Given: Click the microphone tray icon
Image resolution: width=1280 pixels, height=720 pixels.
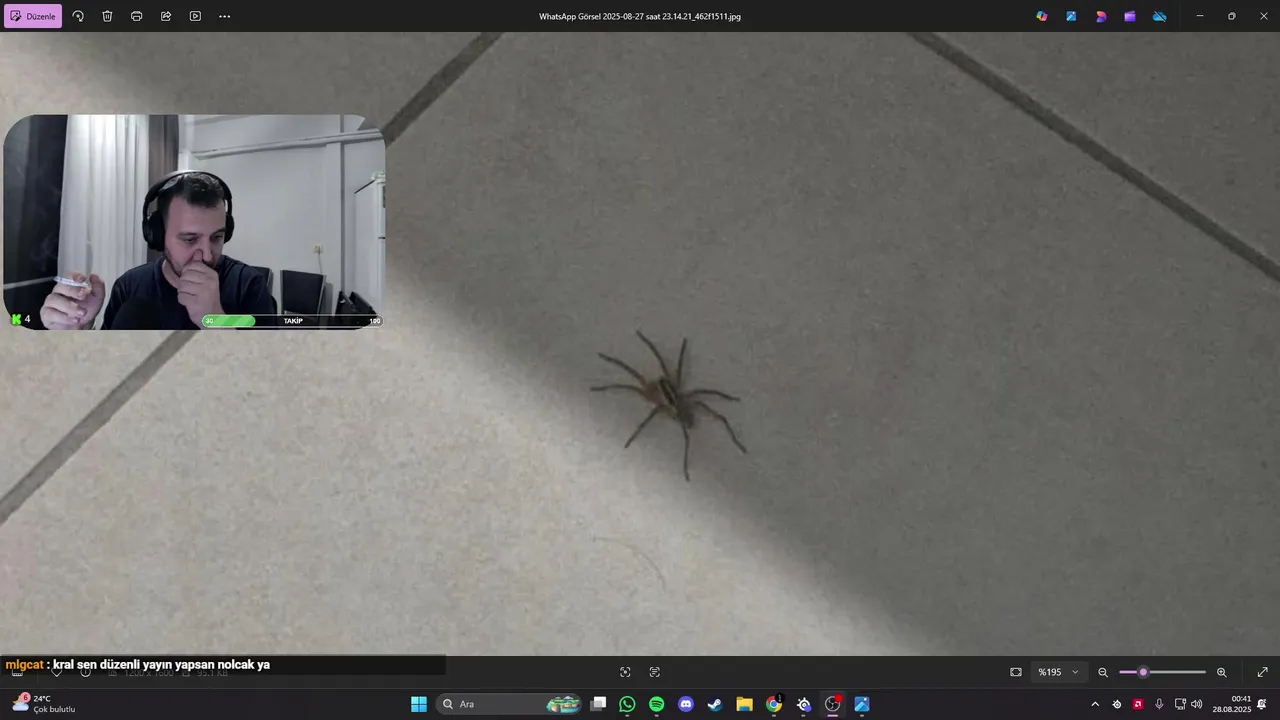Looking at the screenshot, I should (1159, 704).
